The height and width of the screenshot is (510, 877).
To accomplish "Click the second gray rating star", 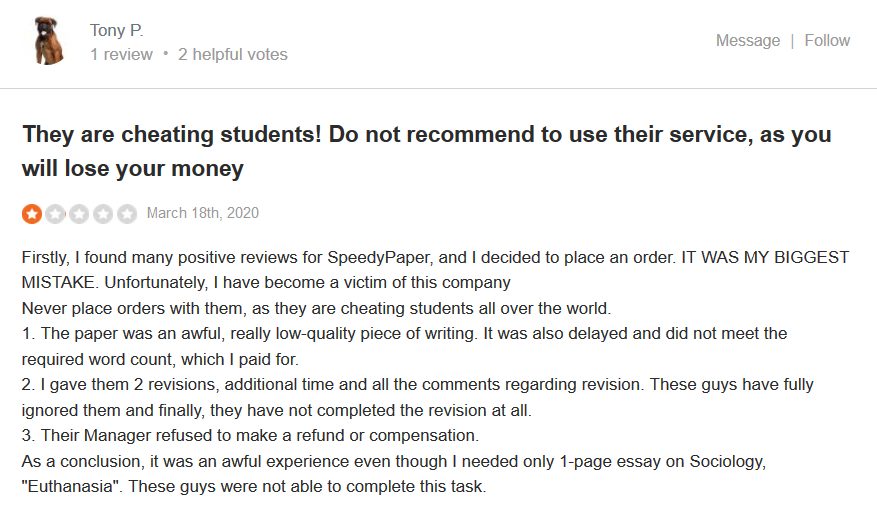I will (55, 214).
